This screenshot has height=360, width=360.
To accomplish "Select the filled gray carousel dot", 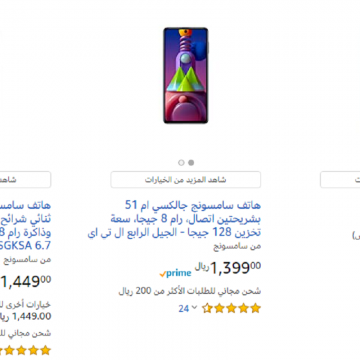I will coord(191,163).
